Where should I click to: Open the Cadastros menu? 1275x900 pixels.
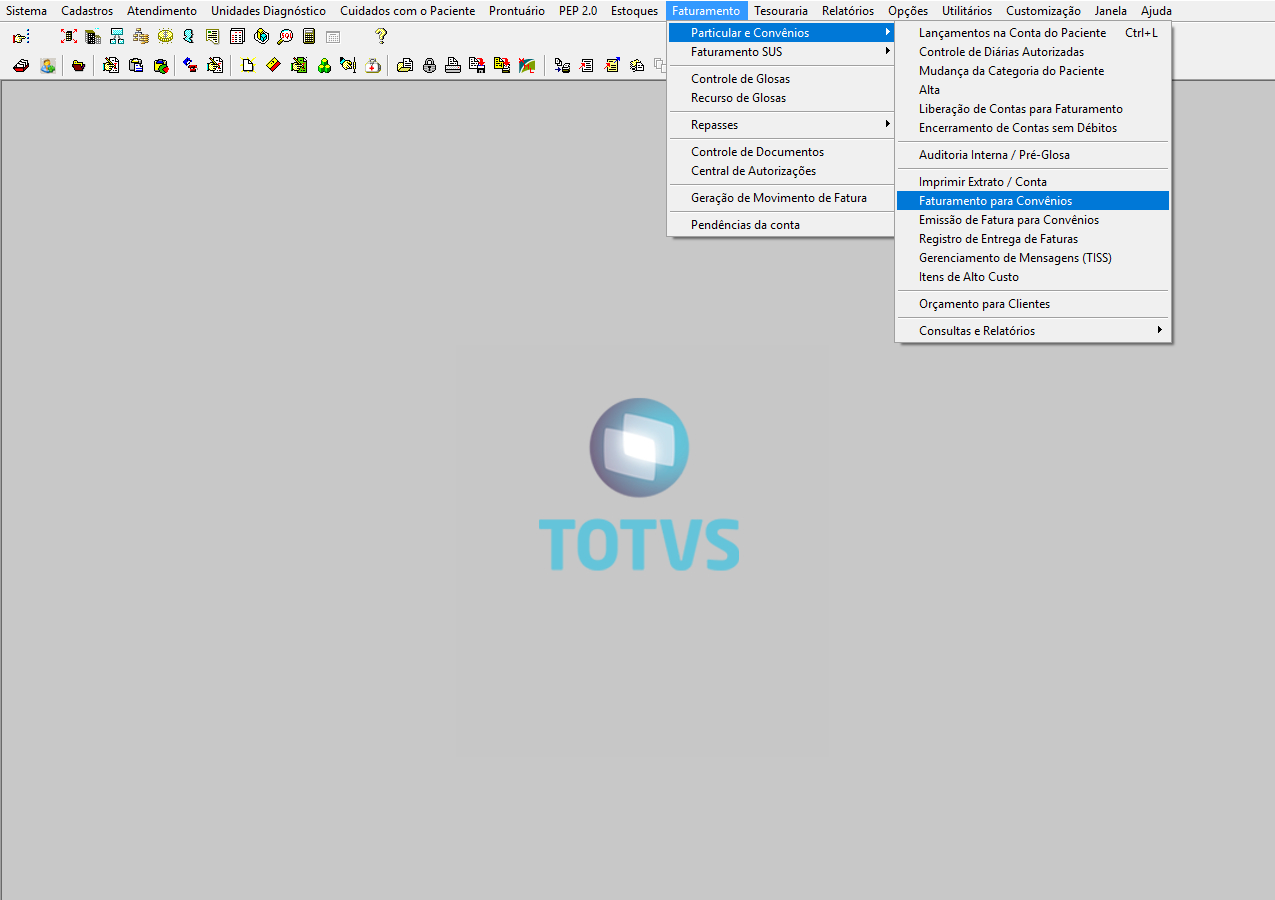click(x=87, y=11)
